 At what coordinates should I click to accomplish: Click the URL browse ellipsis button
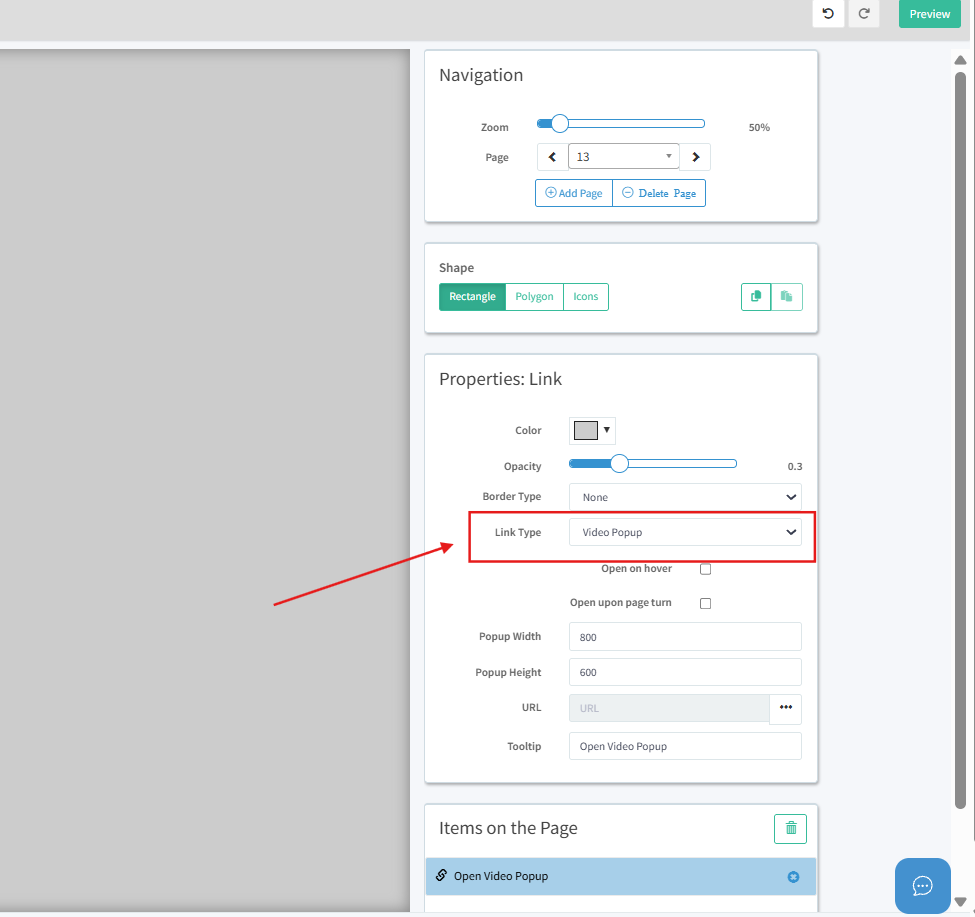pyautogui.click(x=785, y=708)
